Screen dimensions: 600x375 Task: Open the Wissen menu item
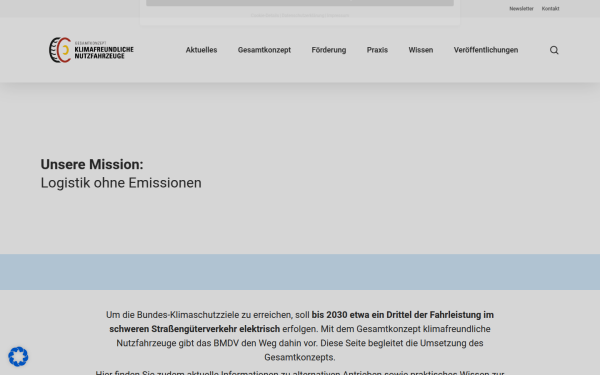pyautogui.click(x=421, y=50)
